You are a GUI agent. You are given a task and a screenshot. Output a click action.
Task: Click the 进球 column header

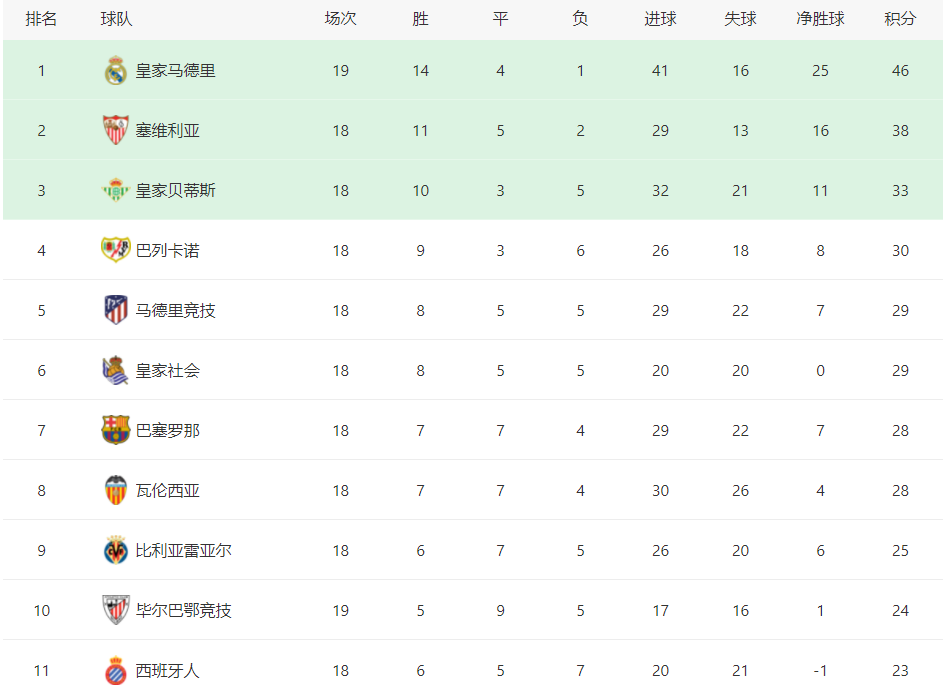(x=660, y=19)
